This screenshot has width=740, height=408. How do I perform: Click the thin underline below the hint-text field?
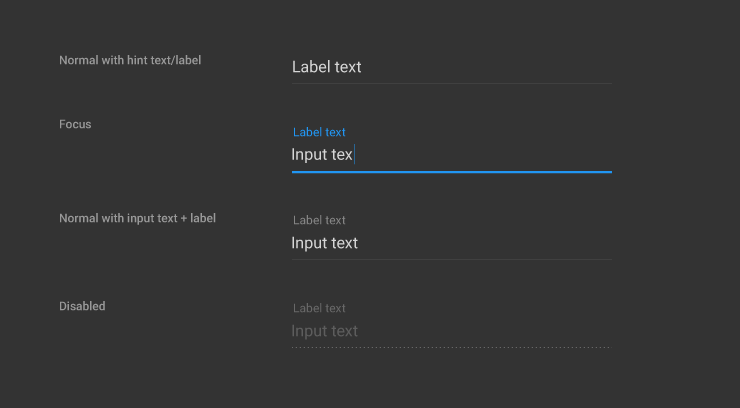(x=451, y=83)
